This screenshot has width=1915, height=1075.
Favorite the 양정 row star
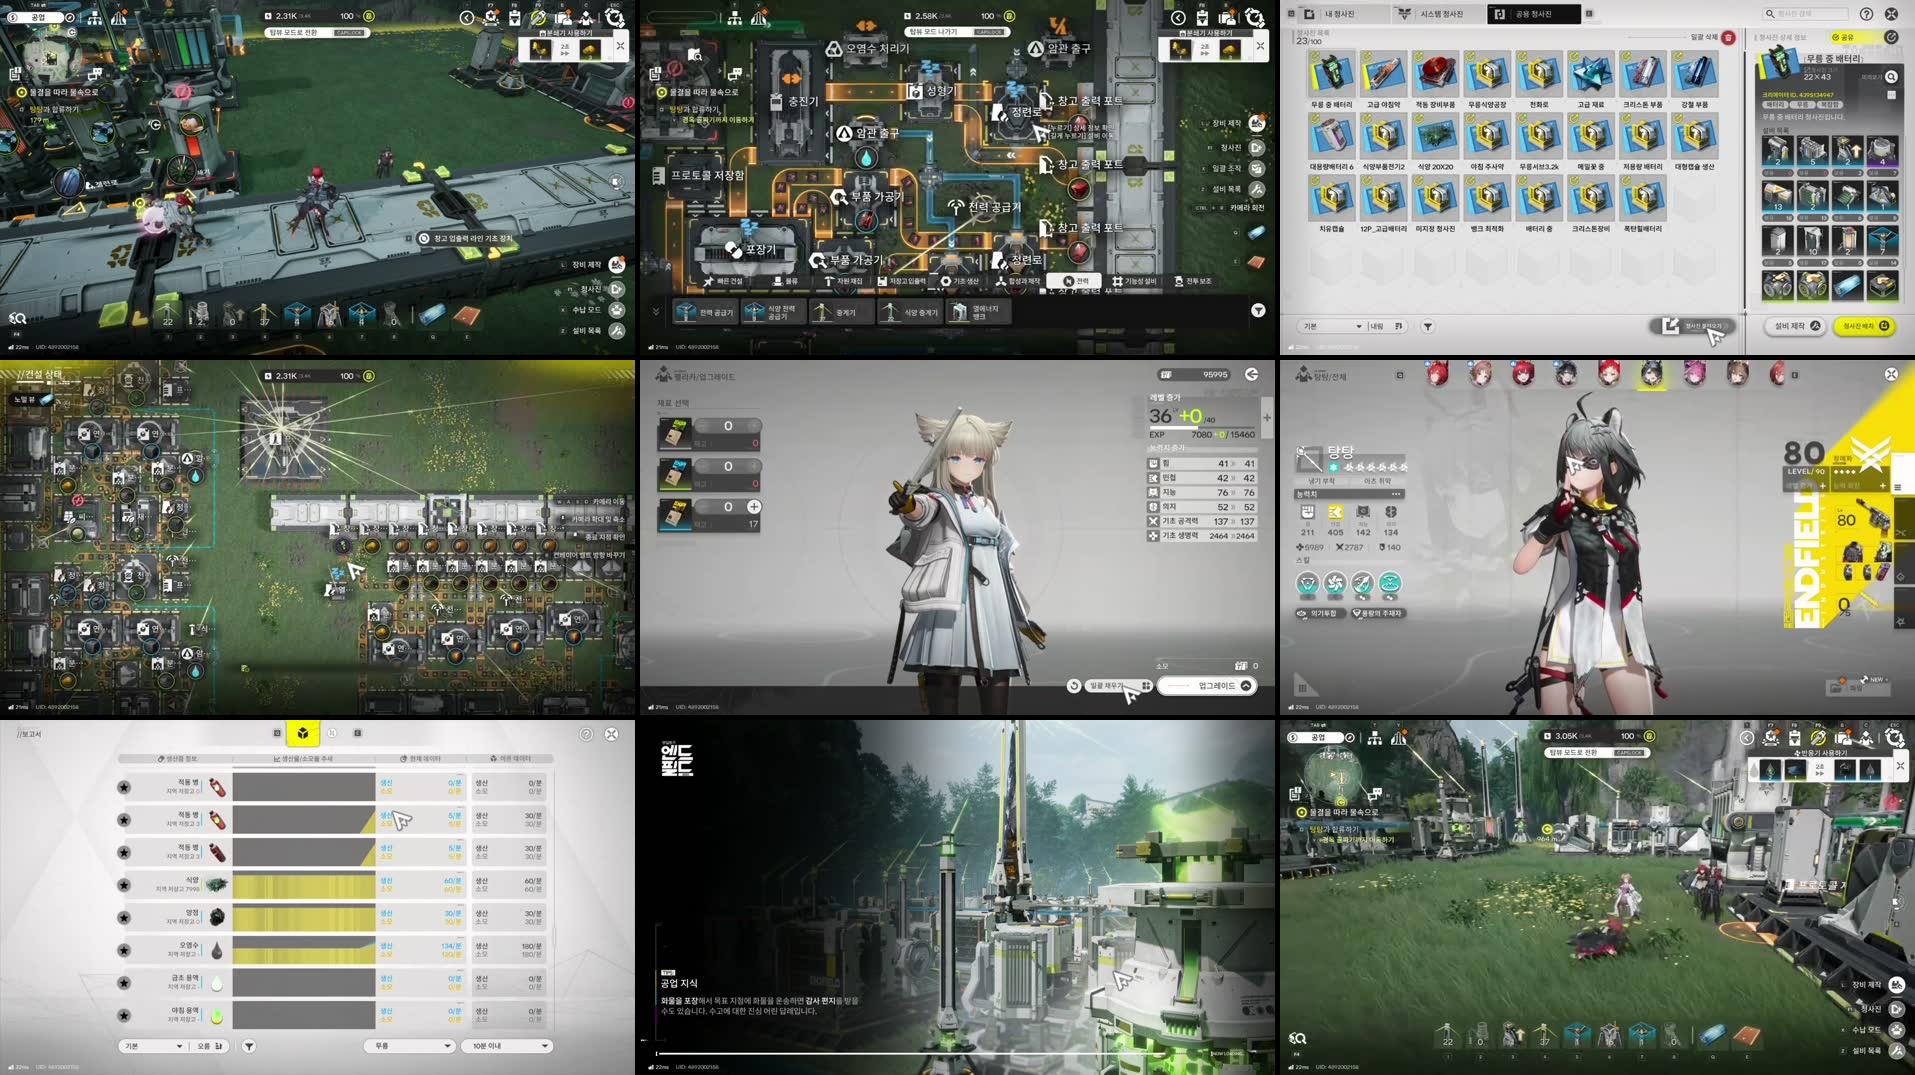124,918
